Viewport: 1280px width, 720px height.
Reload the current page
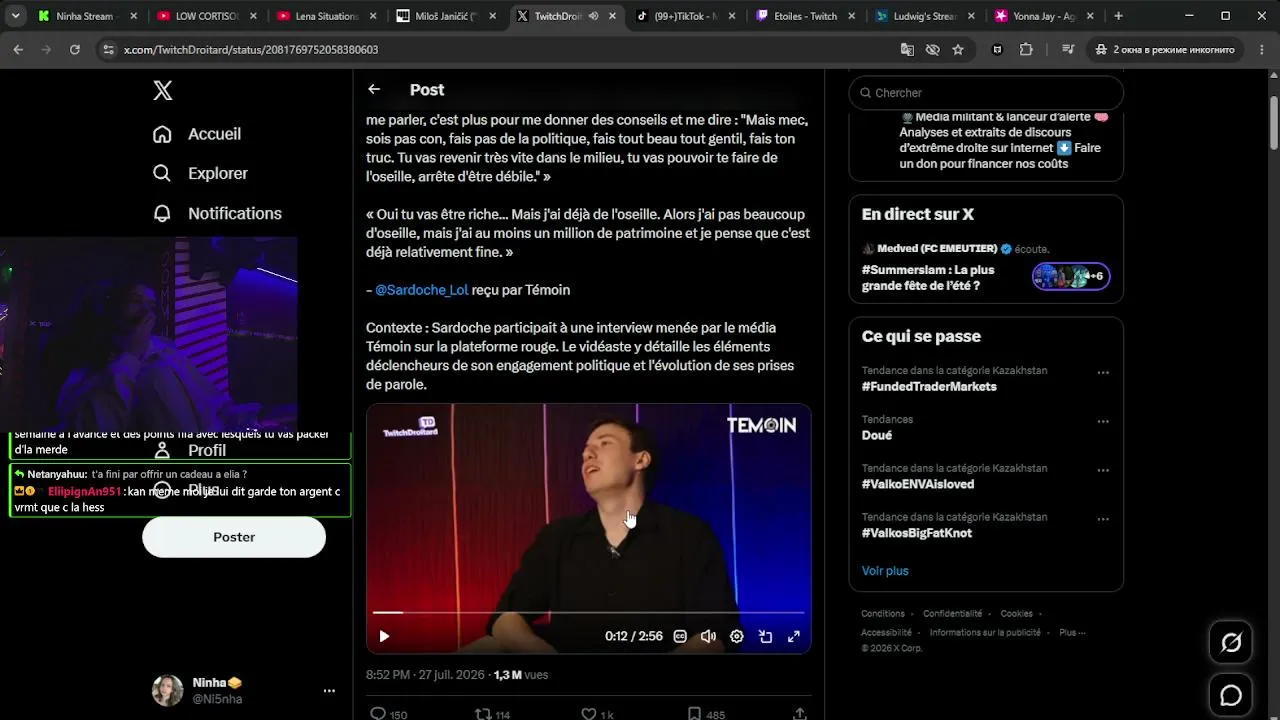74,49
